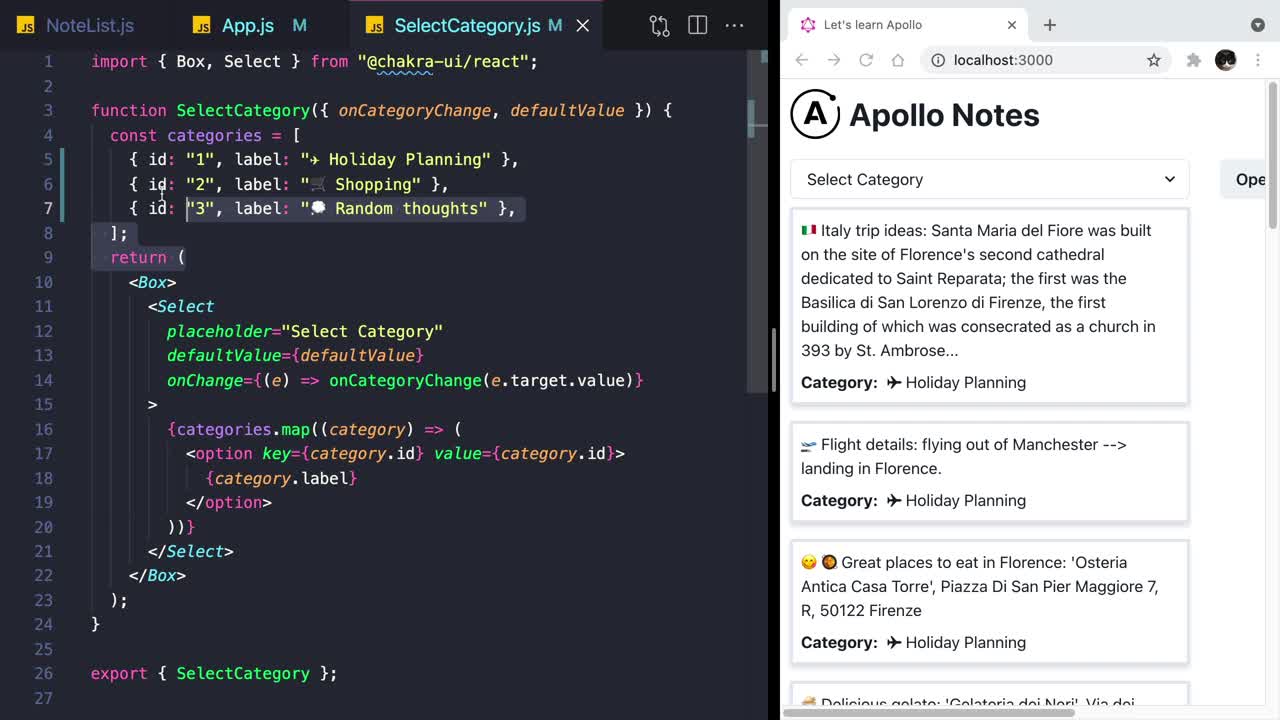Bookmark this page with star icon

point(1153,60)
